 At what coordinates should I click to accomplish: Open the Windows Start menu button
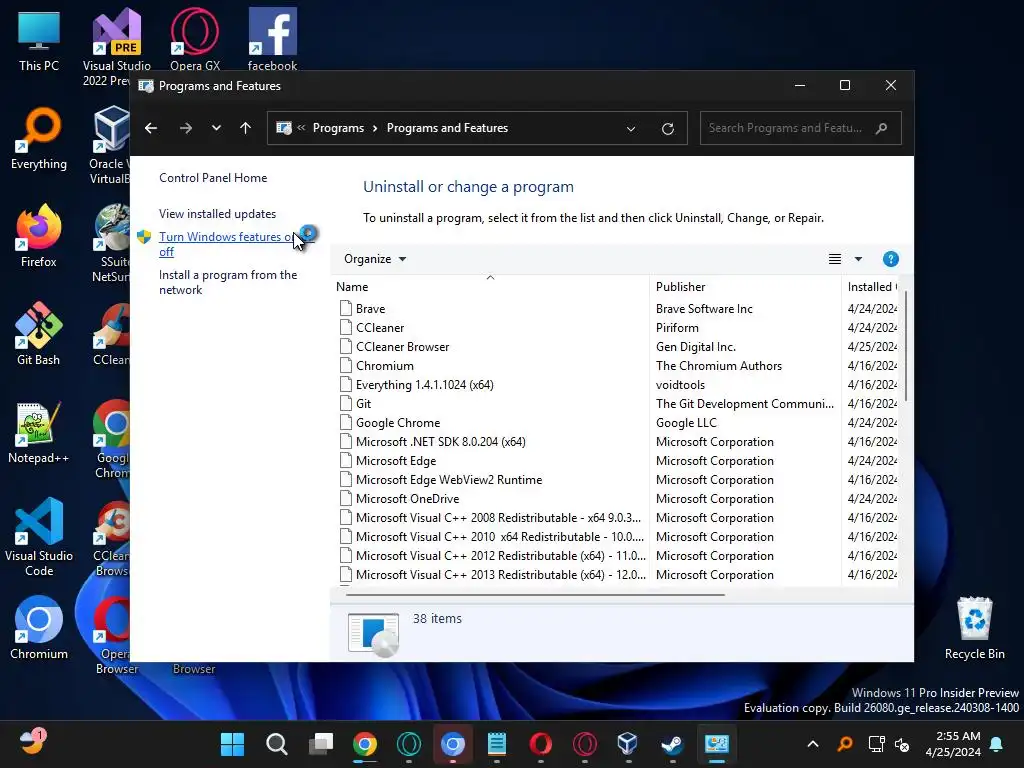pos(232,744)
